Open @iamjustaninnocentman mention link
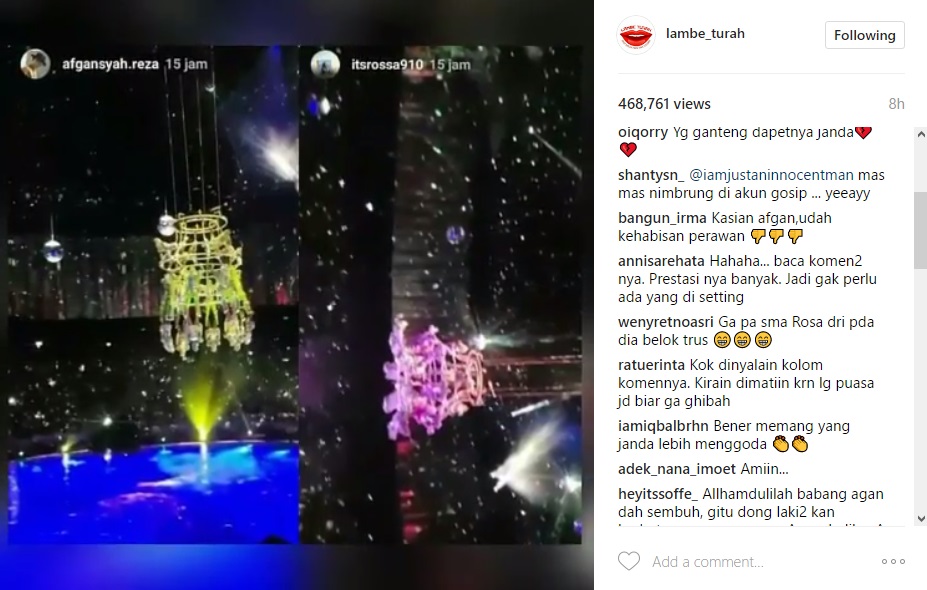This screenshot has width=927, height=590. (771, 175)
